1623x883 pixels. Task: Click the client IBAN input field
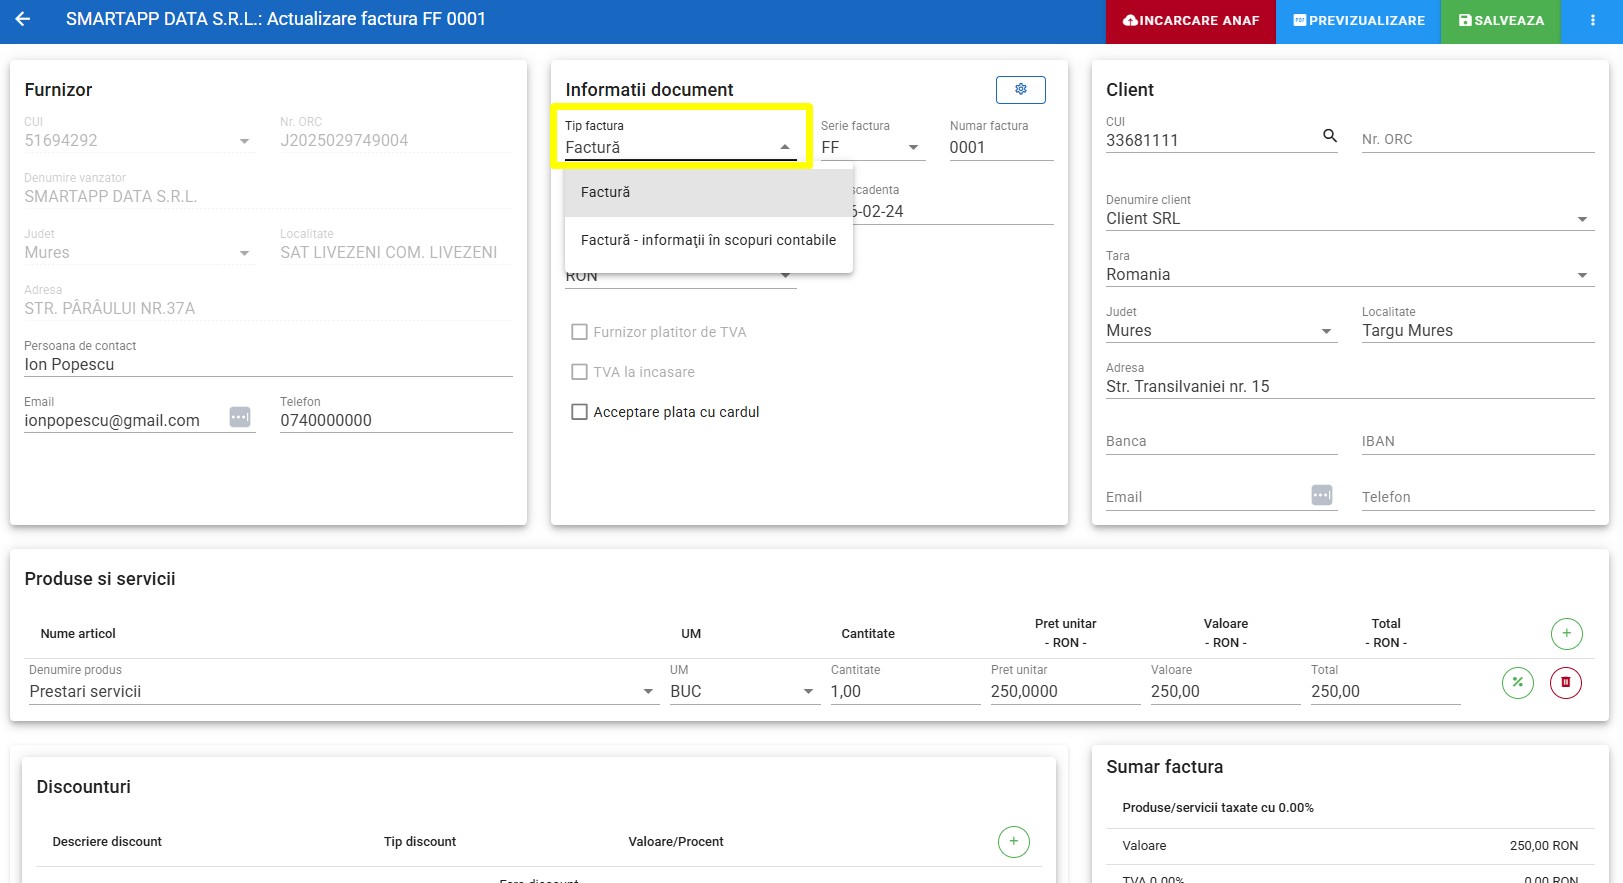(1476, 441)
